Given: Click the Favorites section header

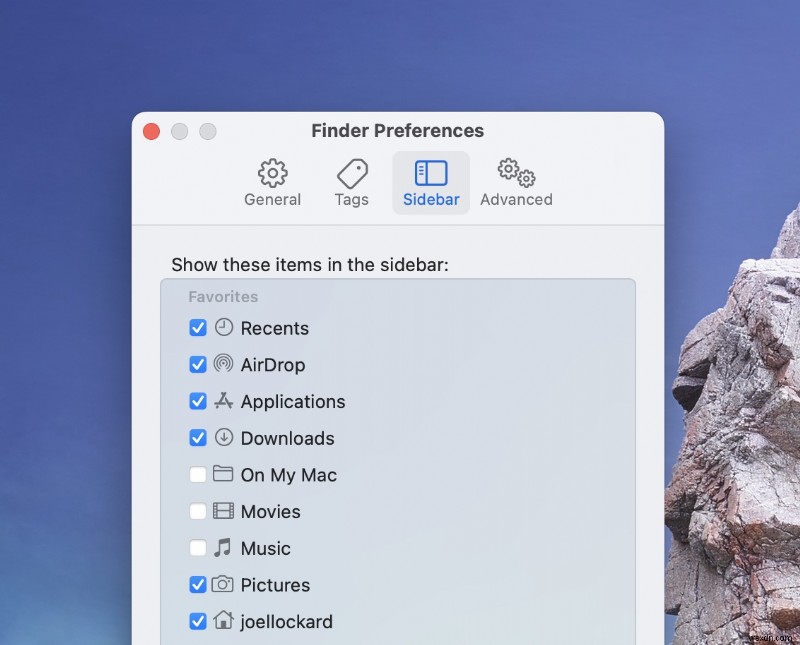Looking at the screenshot, I should tap(223, 296).
